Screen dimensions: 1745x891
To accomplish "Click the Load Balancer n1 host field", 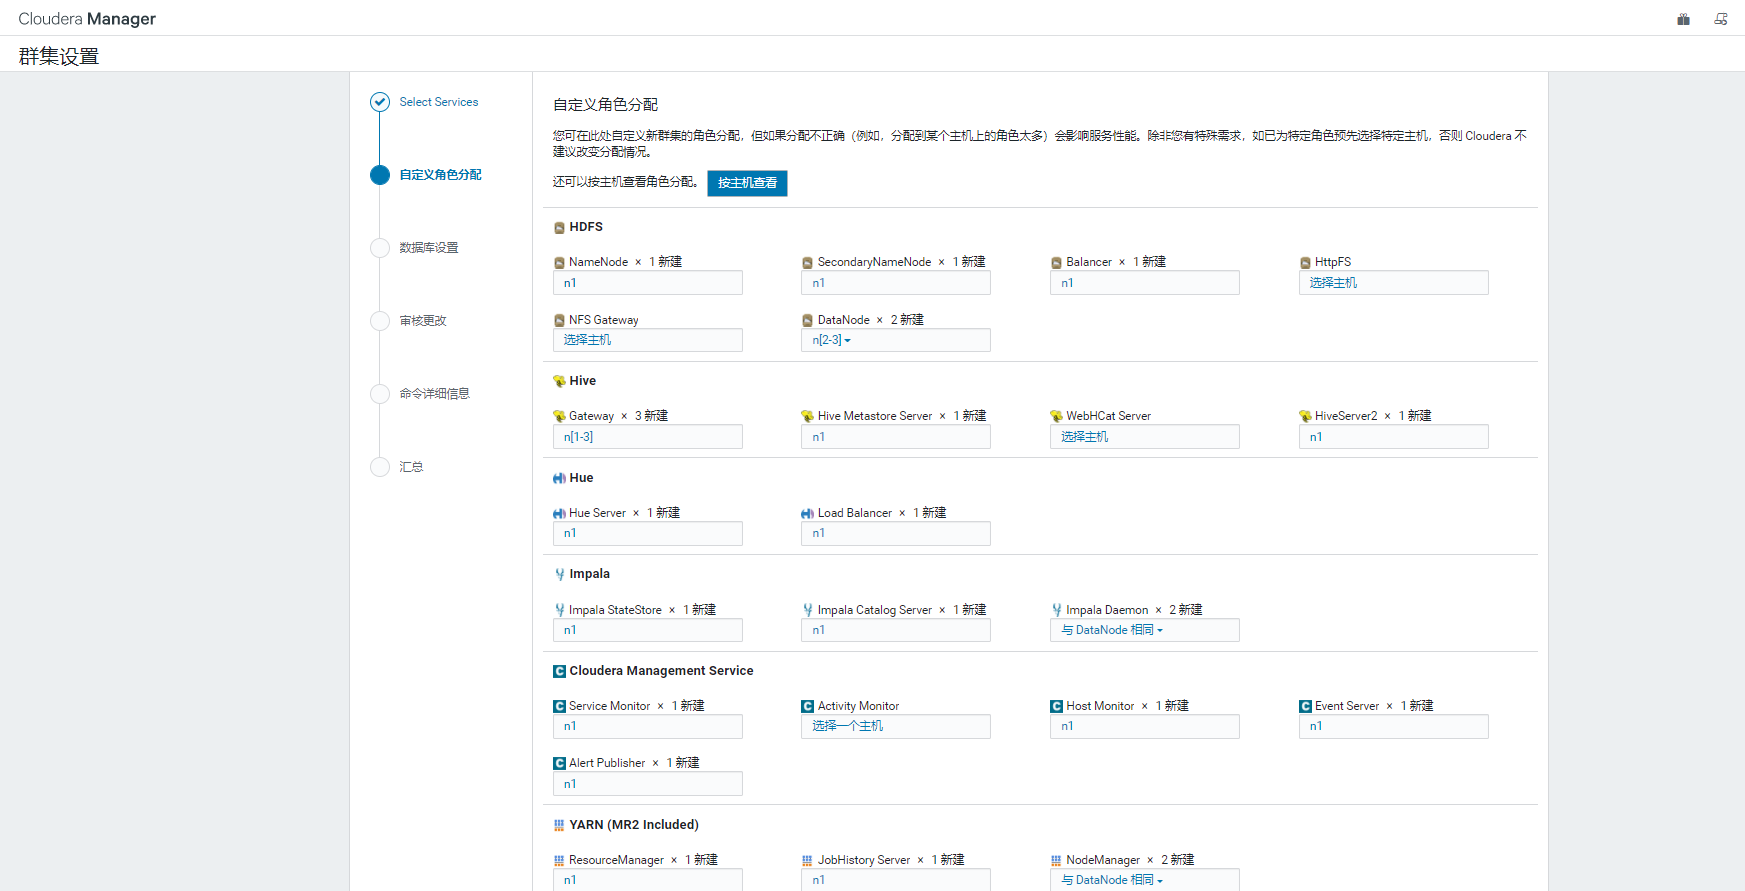I will click(x=895, y=533).
